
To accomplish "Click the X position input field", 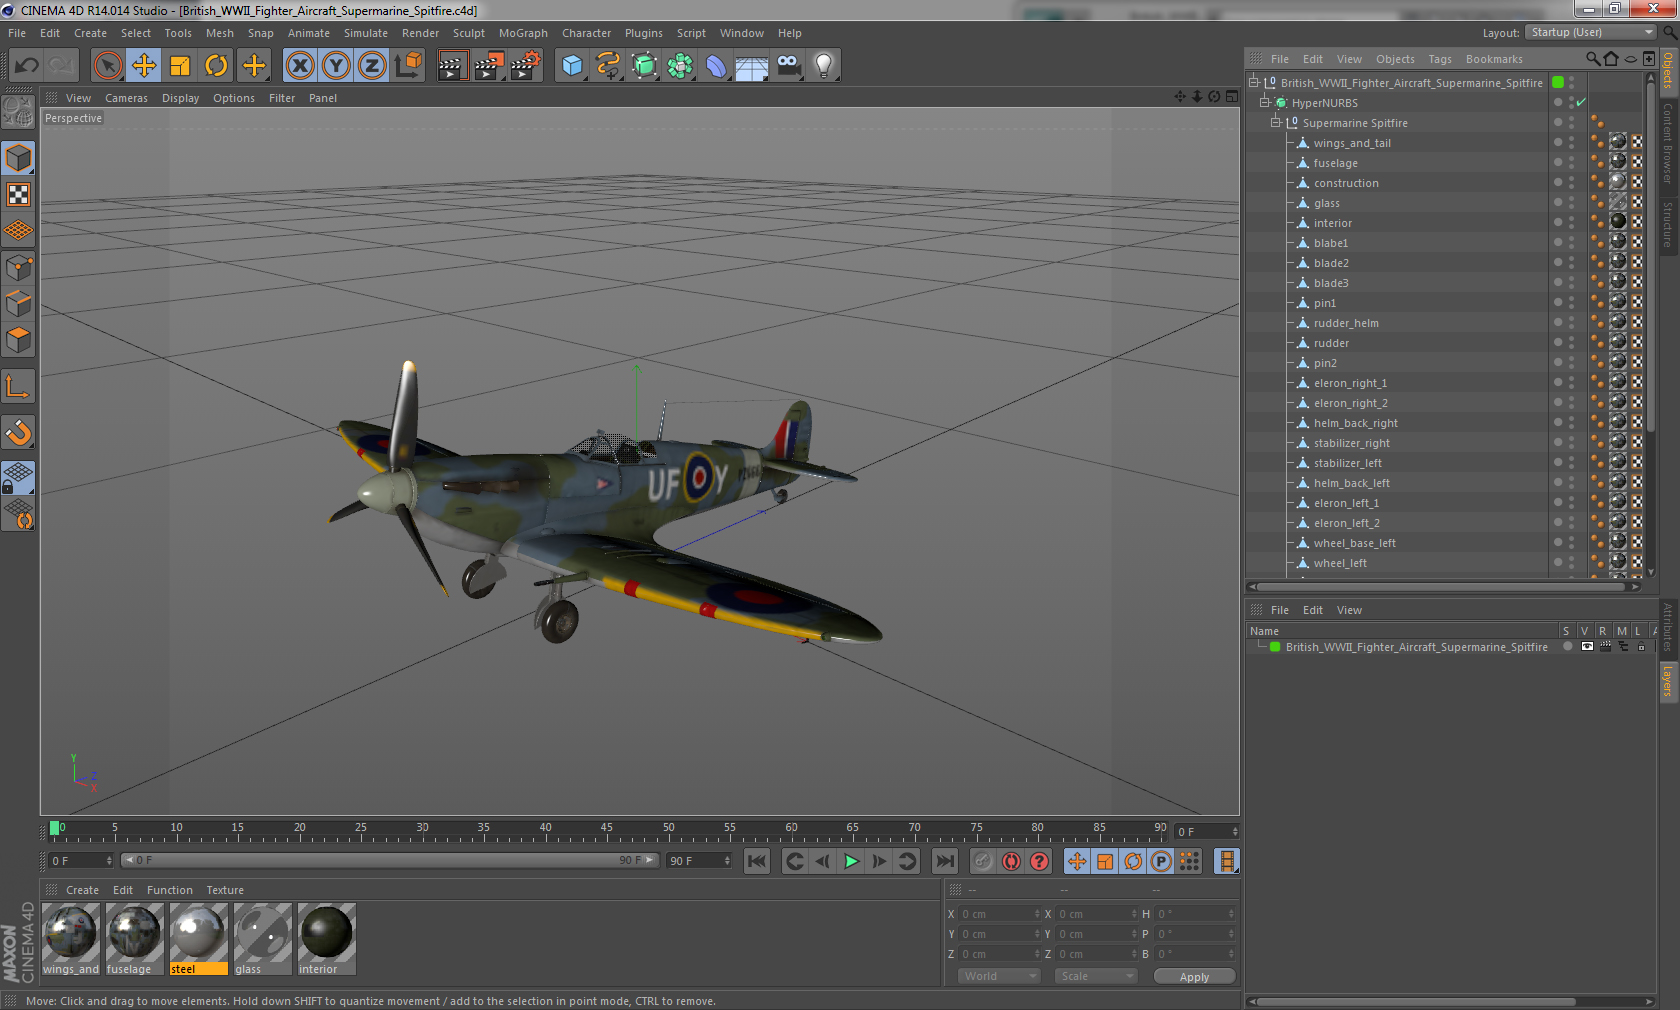I will pyautogui.click(x=999, y=914).
